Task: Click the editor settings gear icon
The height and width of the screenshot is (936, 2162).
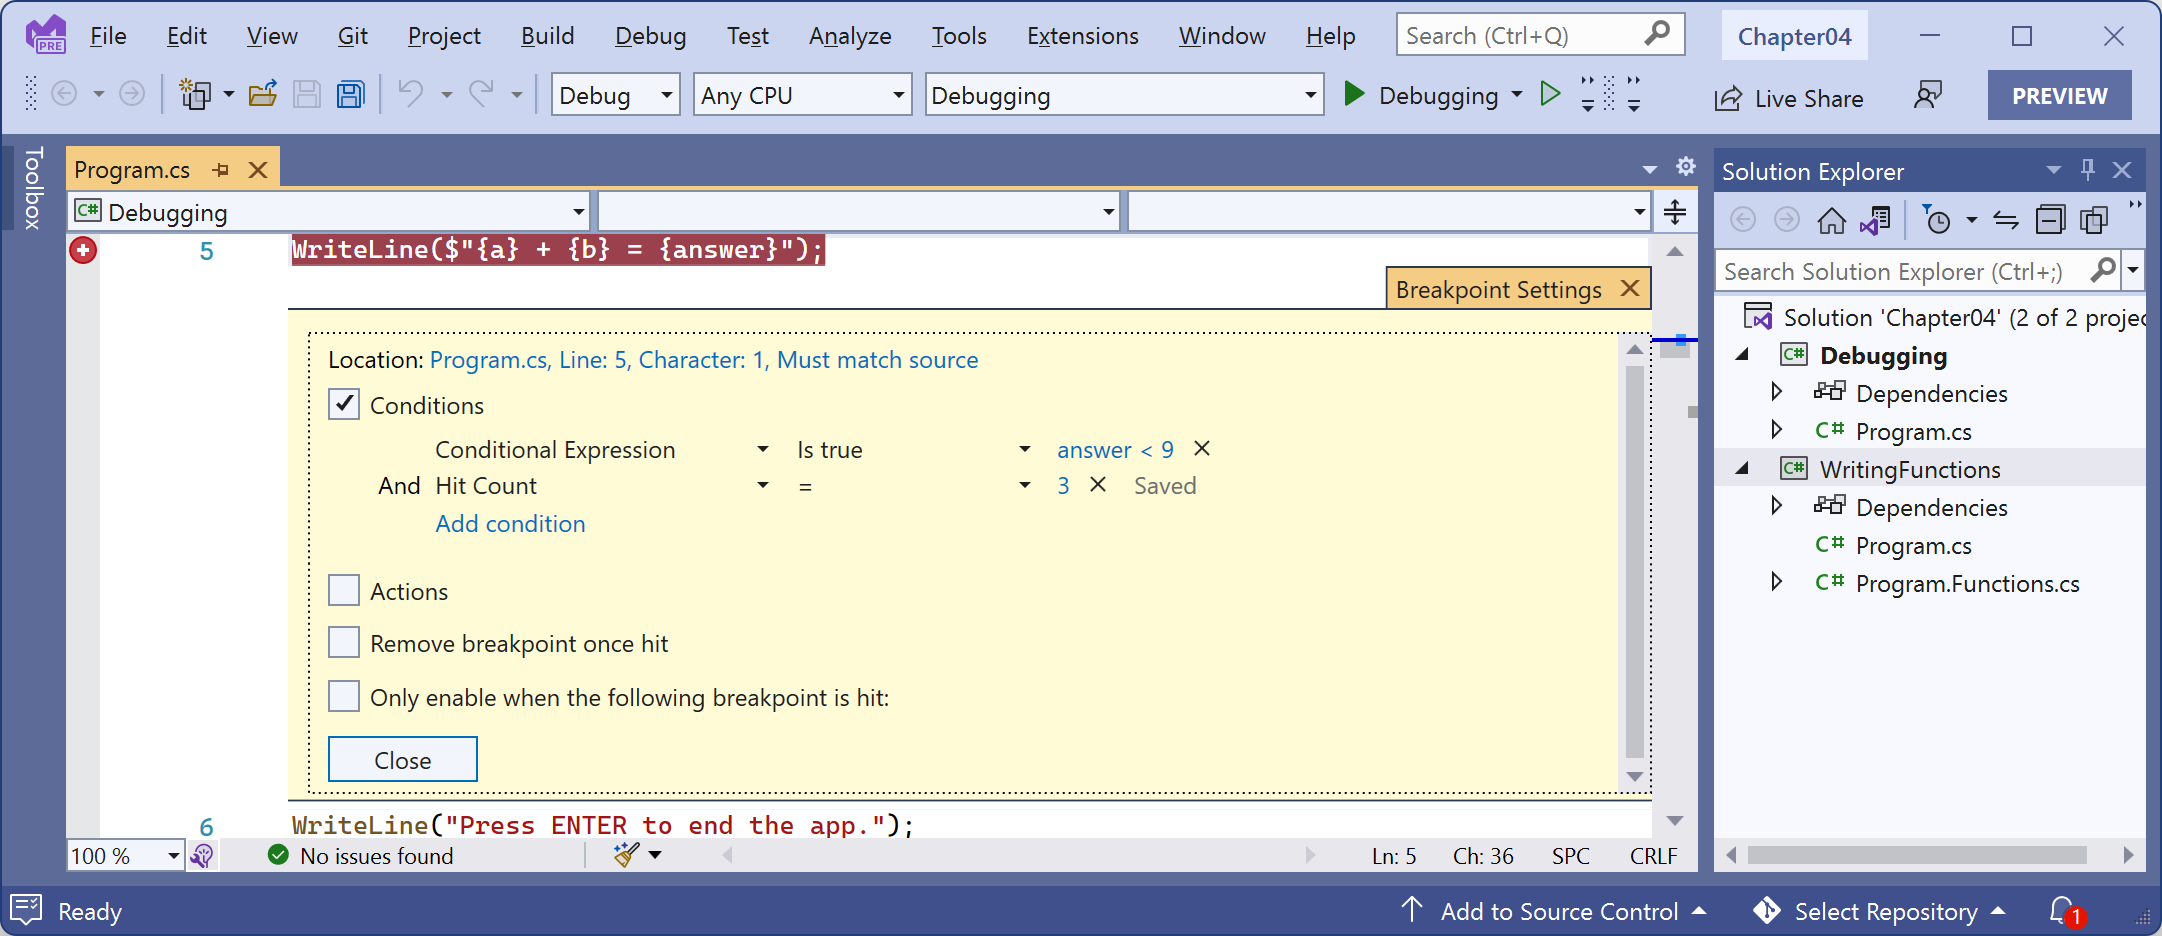Action: click(1686, 166)
